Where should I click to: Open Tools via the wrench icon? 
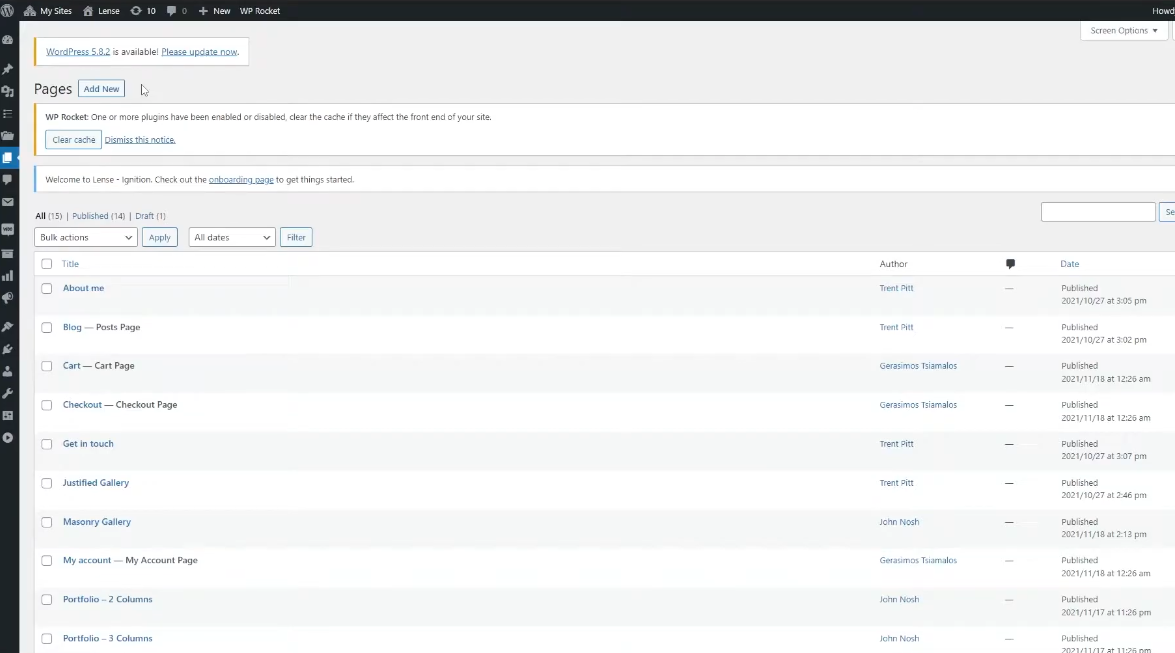pyautogui.click(x=8, y=393)
